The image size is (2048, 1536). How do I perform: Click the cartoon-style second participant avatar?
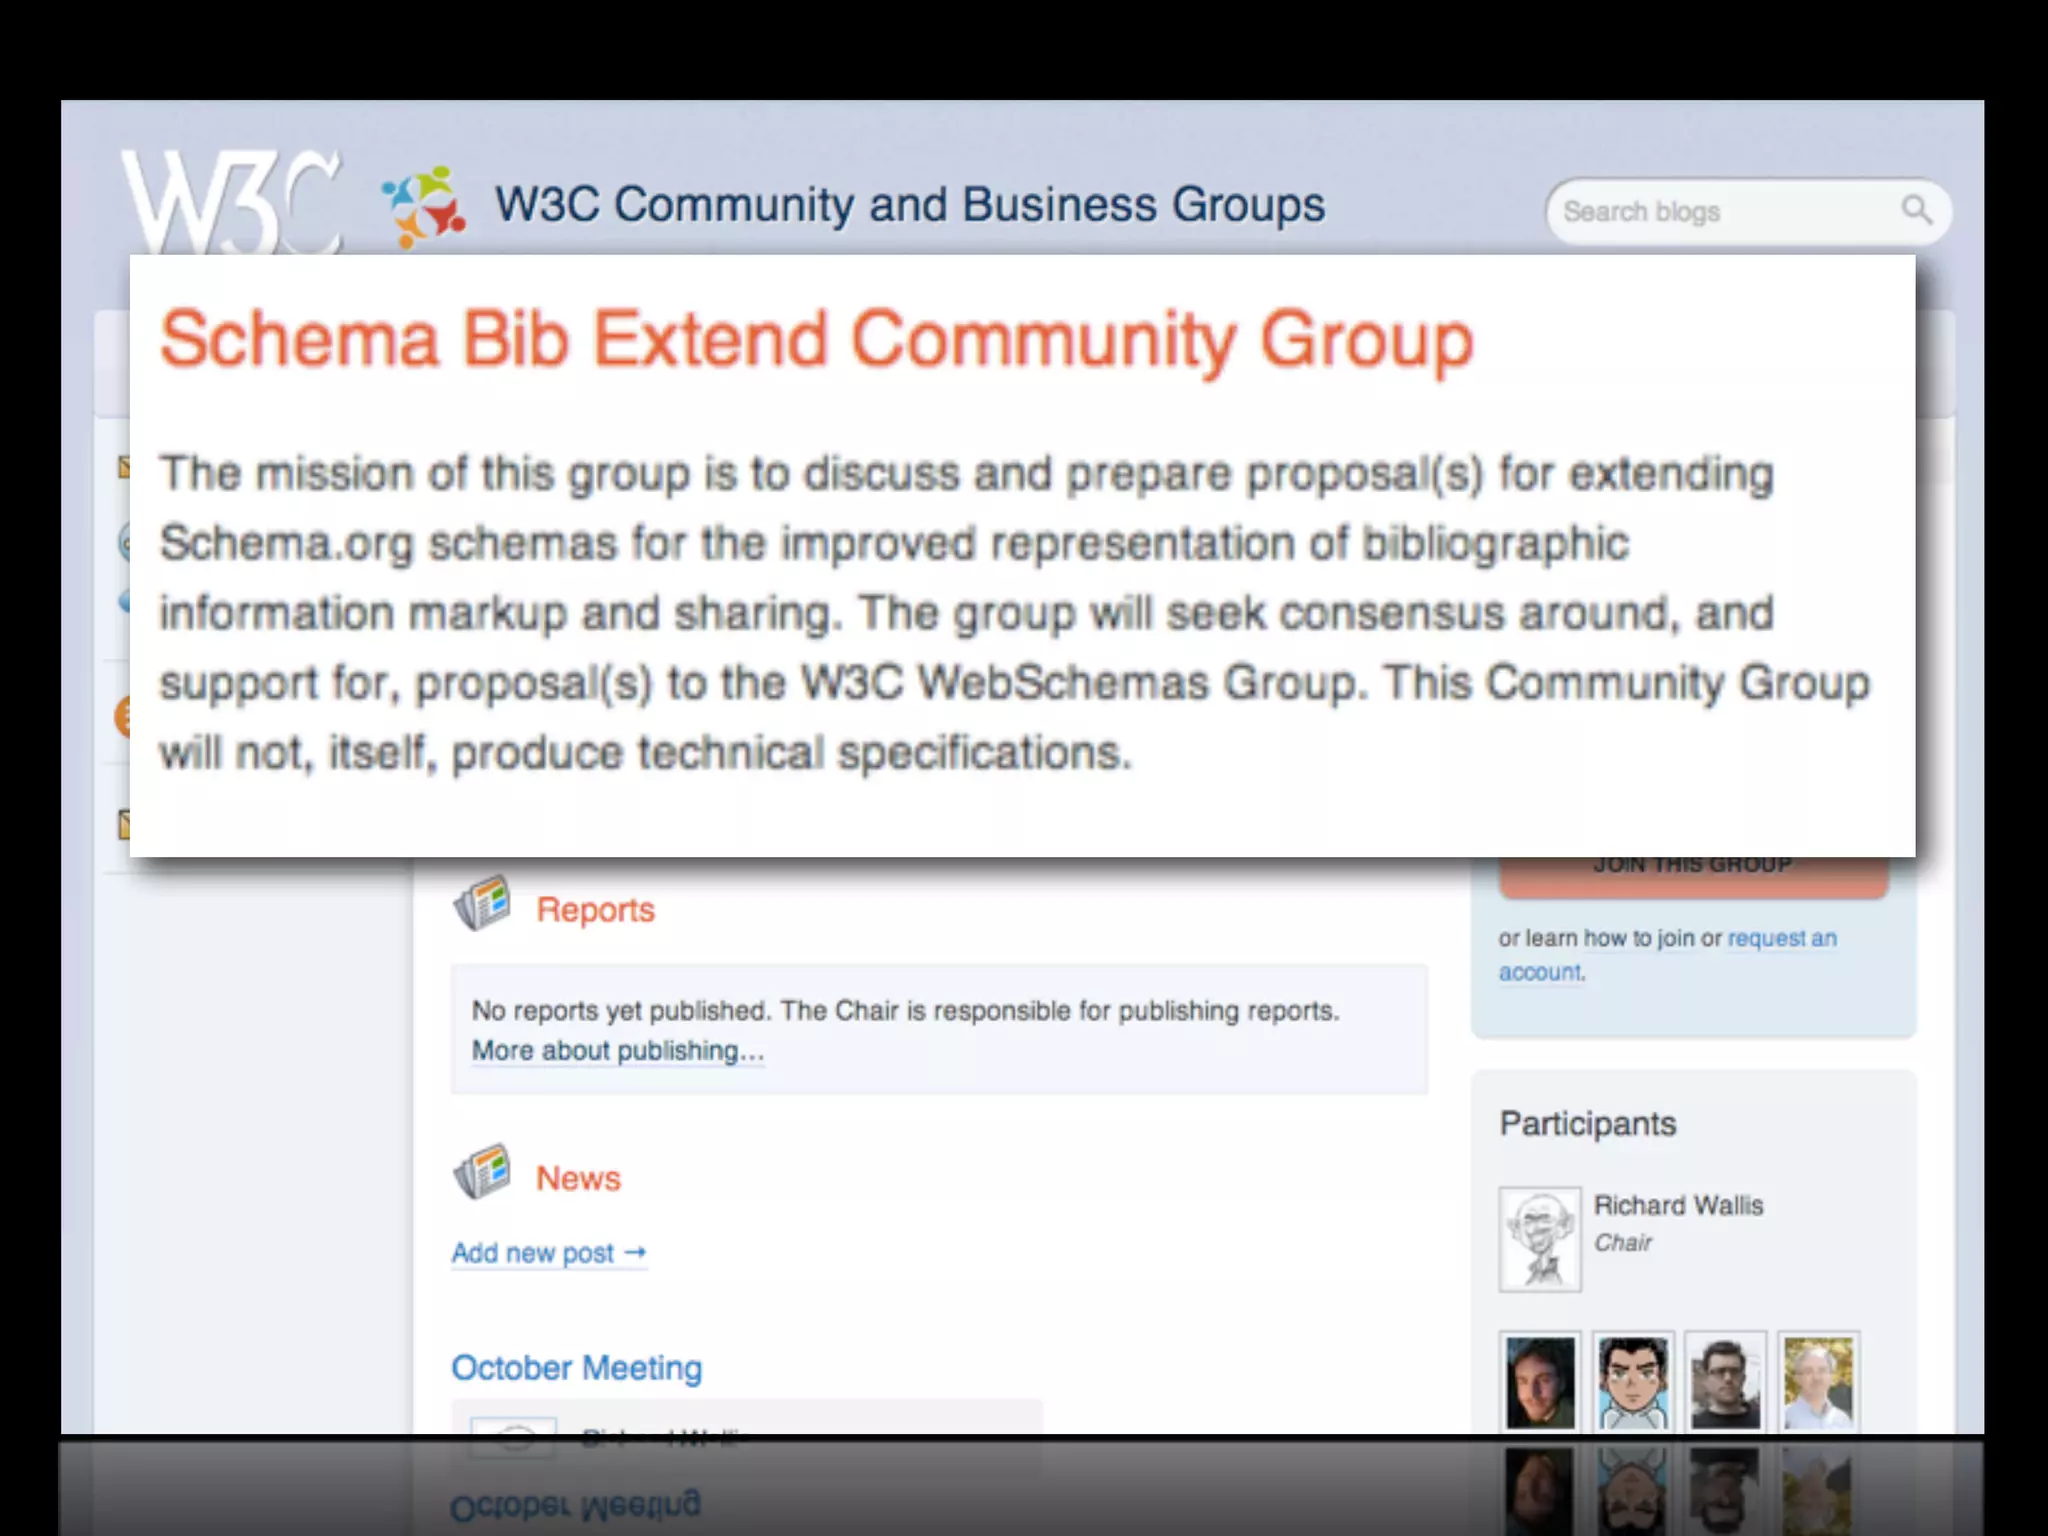[1633, 1383]
